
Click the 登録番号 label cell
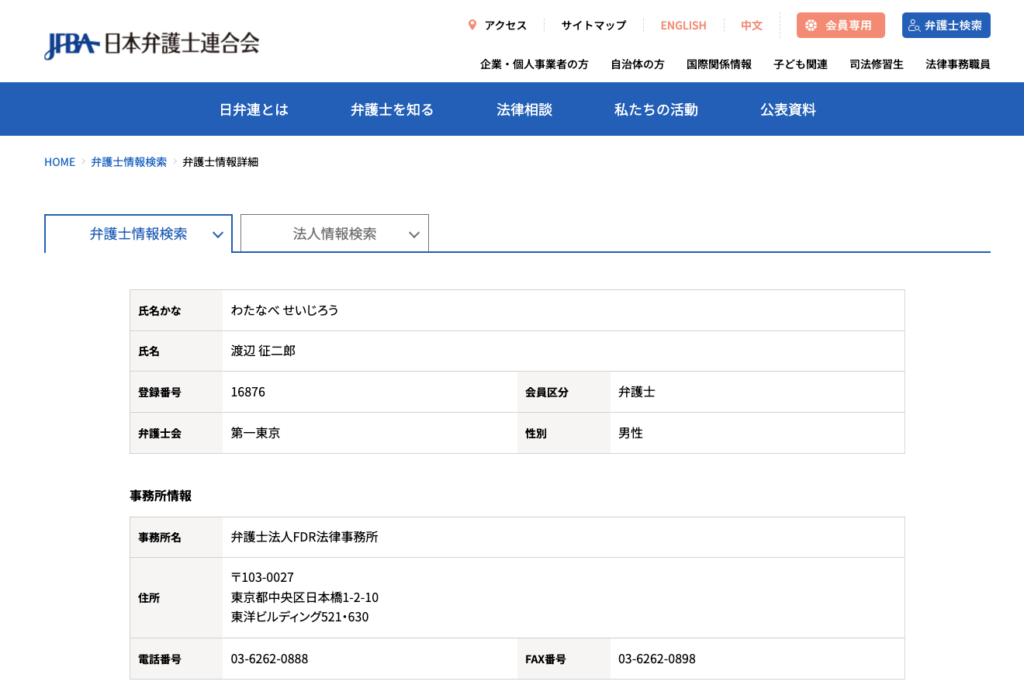pos(176,392)
